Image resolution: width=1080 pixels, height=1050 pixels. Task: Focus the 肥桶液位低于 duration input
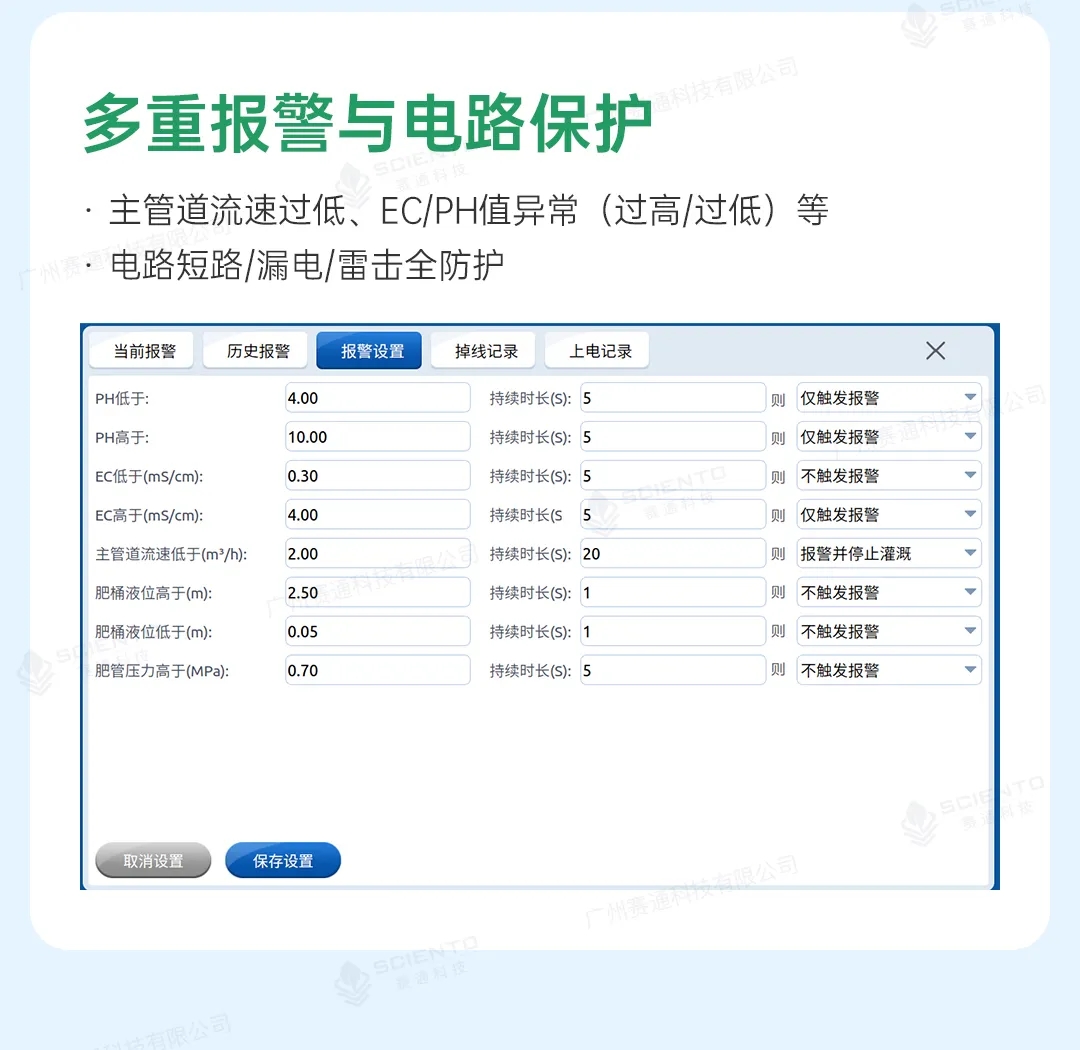tap(672, 632)
